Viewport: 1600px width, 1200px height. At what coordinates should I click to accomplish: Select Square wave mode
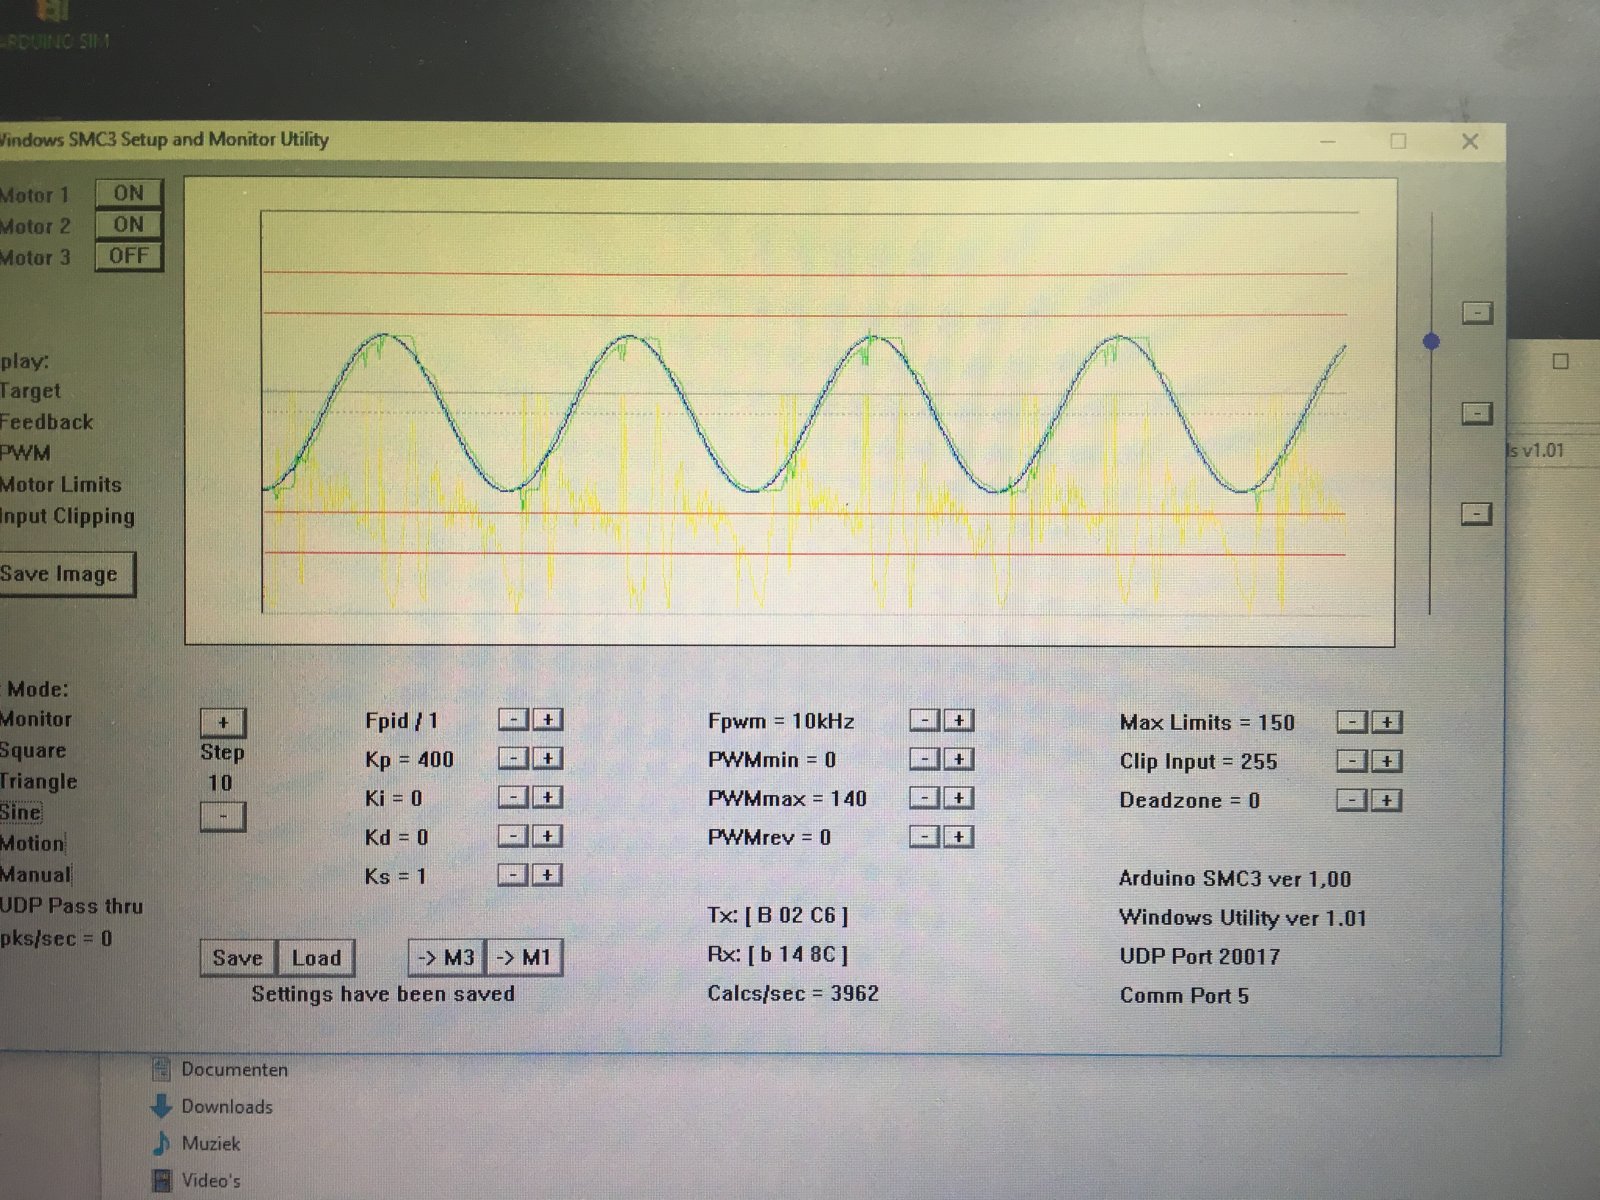tap(33, 750)
